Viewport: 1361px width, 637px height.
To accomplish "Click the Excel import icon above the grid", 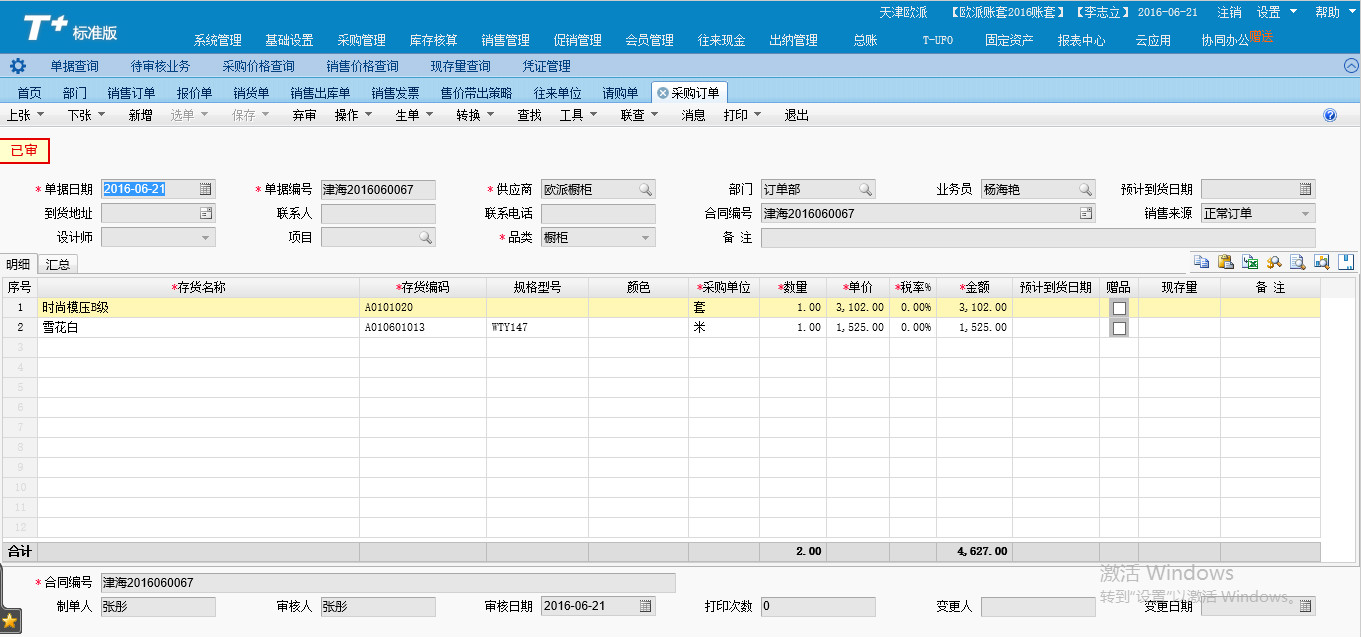I will pos(1249,262).
